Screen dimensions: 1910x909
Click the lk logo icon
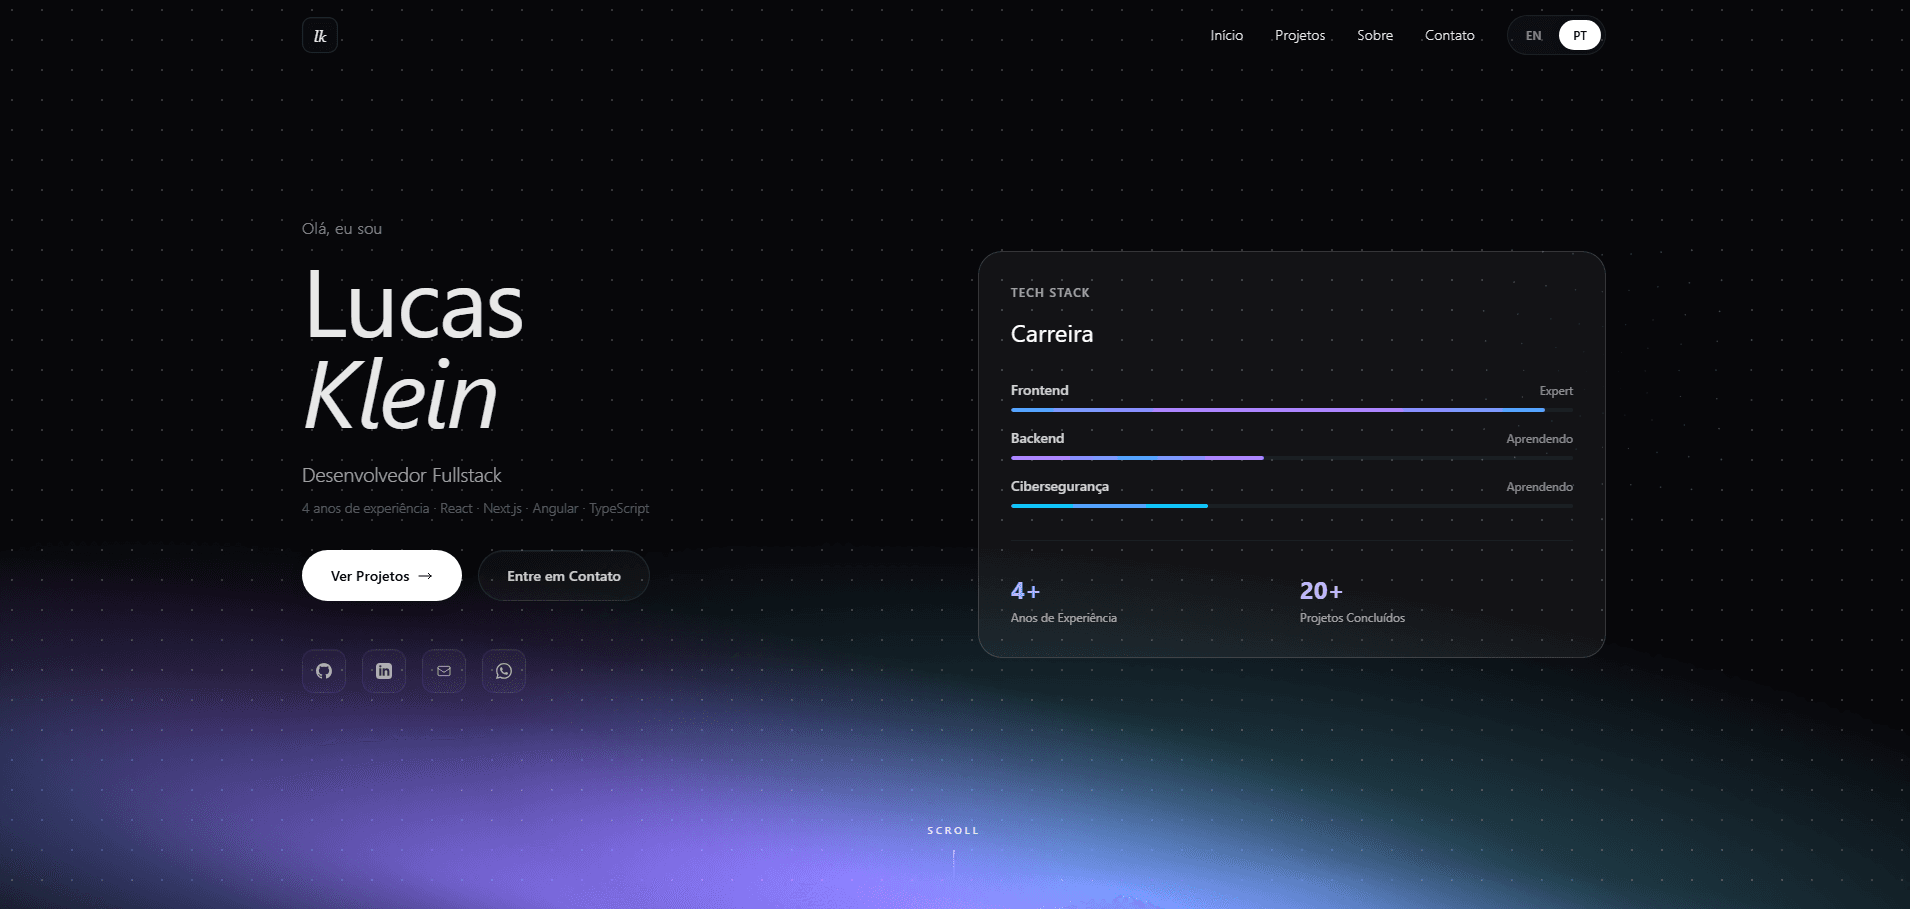[x=320, y=35]
